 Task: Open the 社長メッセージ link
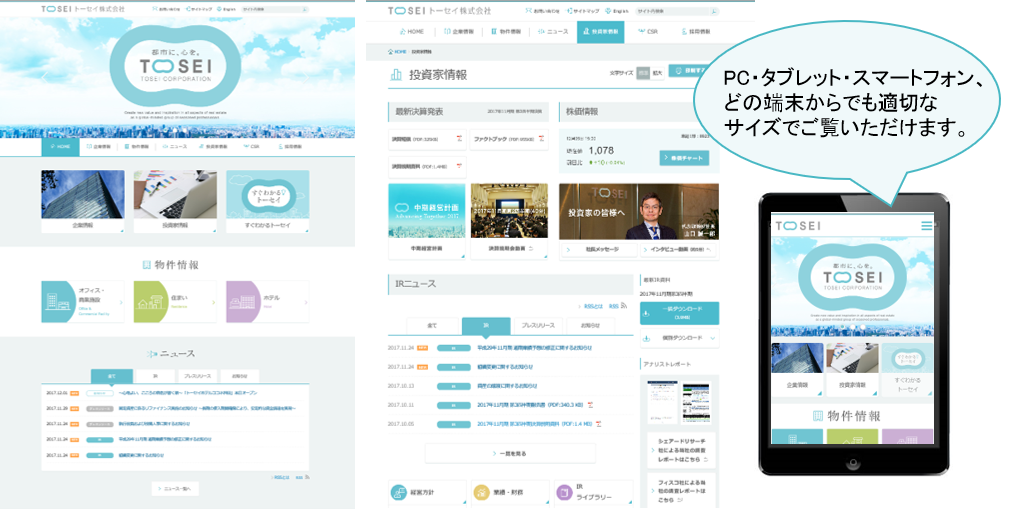pyautogui.click(x=598, y=250)
